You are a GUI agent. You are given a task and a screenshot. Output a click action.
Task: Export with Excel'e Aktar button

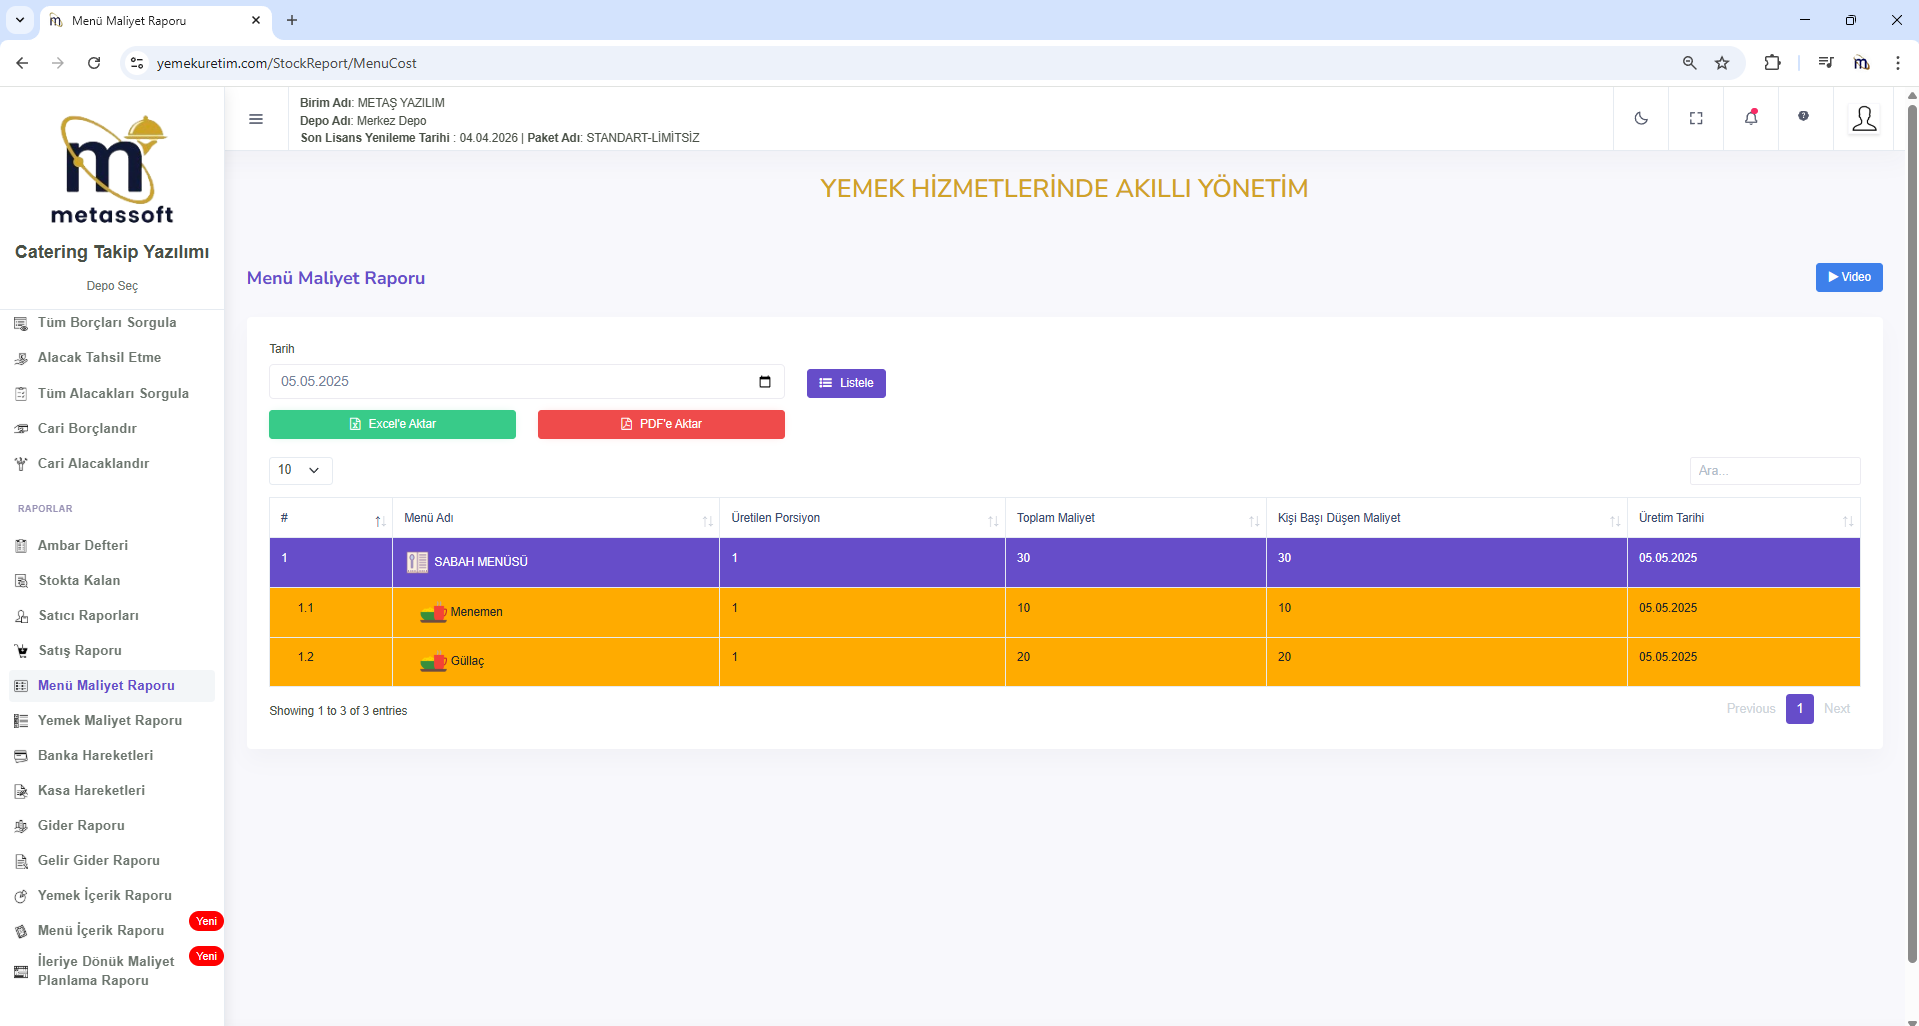(x=392, y=424)
